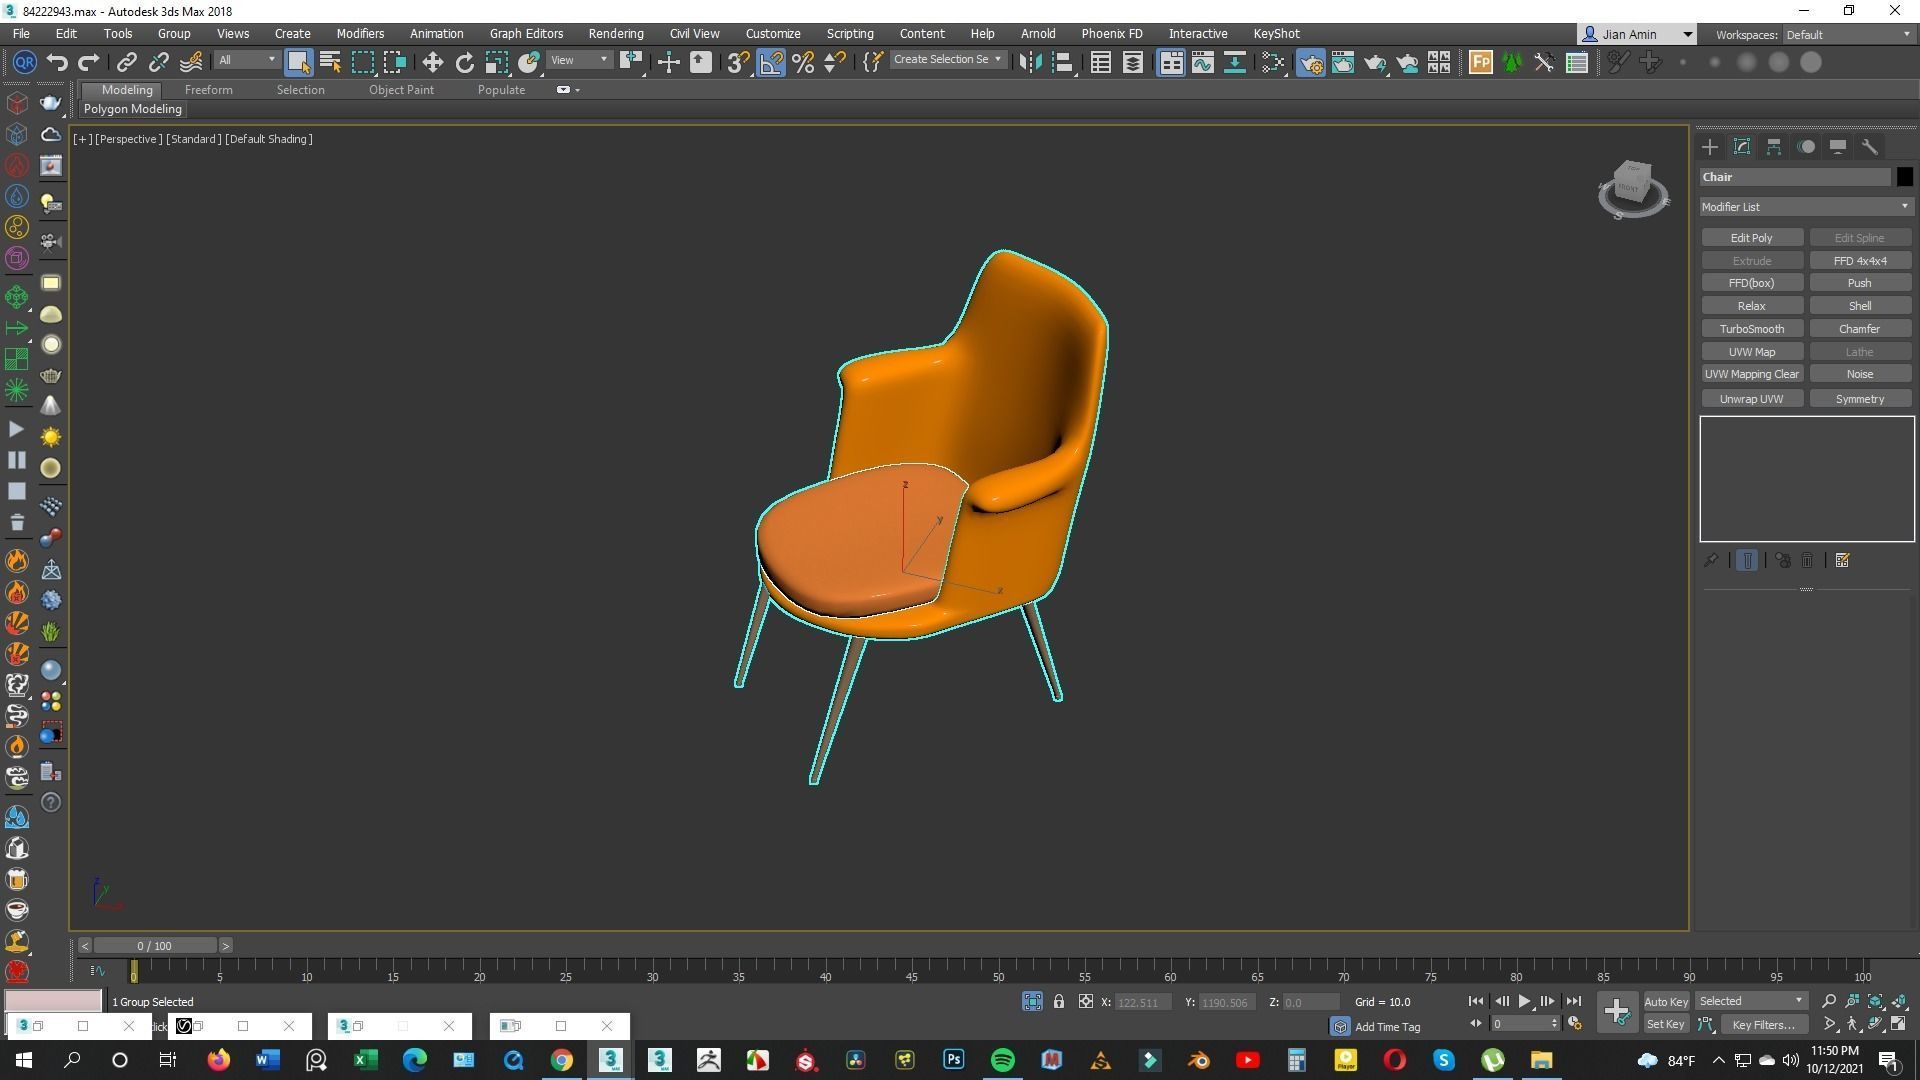The width and height of the screenshot is (1920, 1080).
Task: Switch to the Motion panel tab
Action: [1806, 147]
